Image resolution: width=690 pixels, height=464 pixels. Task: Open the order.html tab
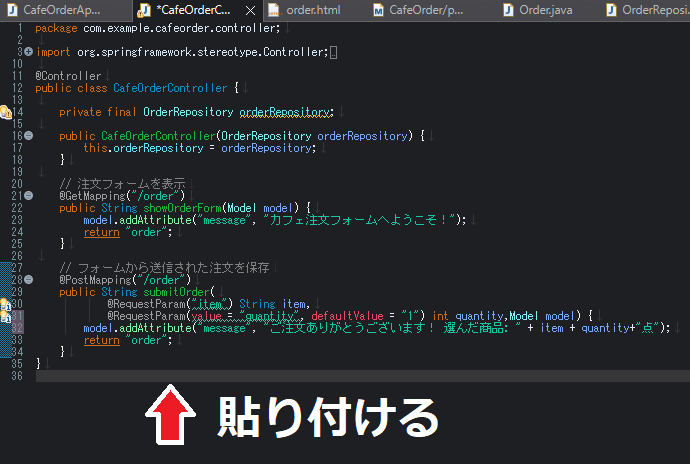pyautogui.click(x=311, y=10)
